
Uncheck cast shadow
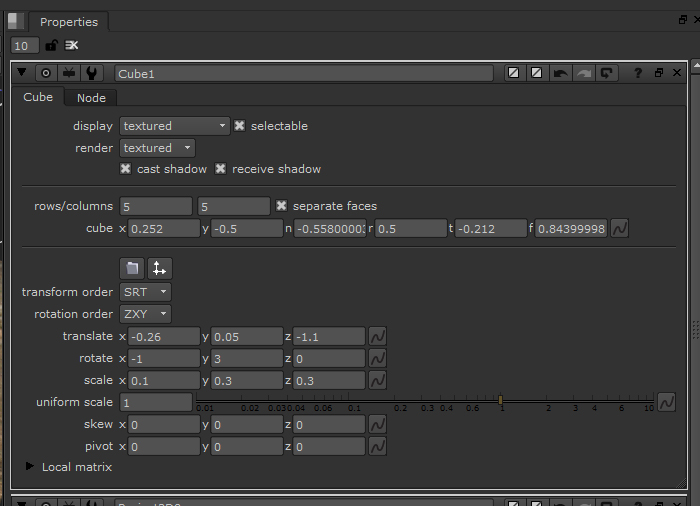tap(126, 169)
